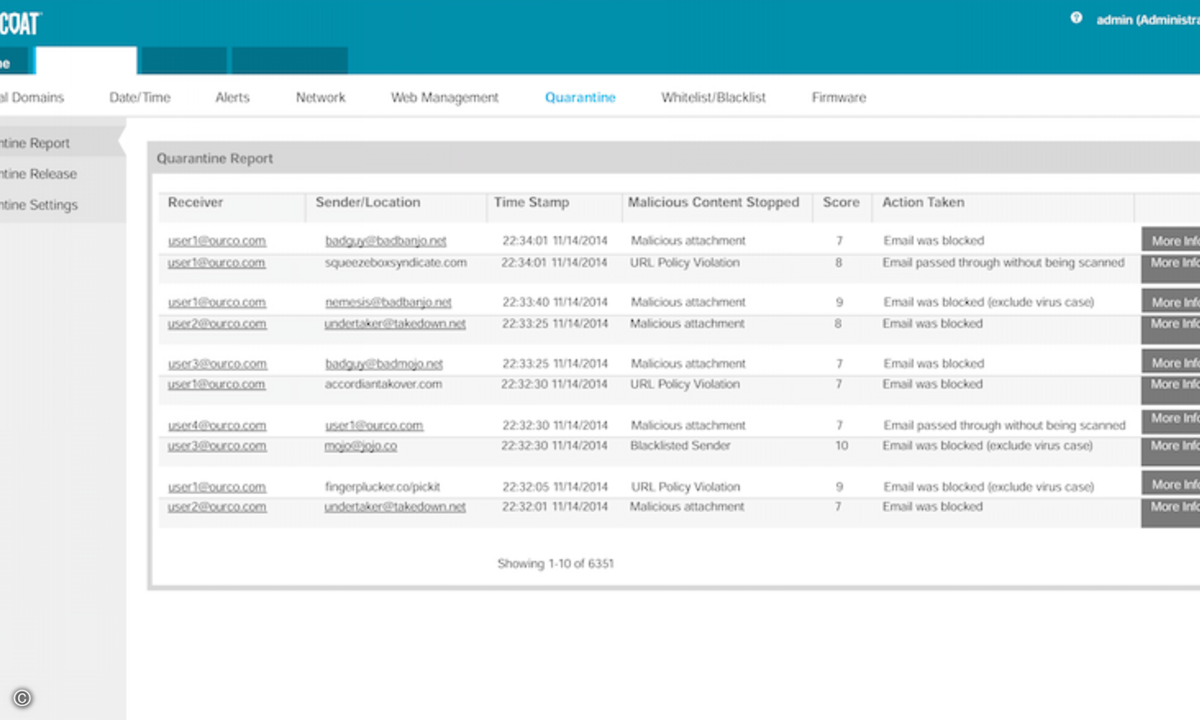Image resolution: width=1200 pixels, height=720 pixels.
Task: Click the Score column header
Action: [x=841, y=202]
